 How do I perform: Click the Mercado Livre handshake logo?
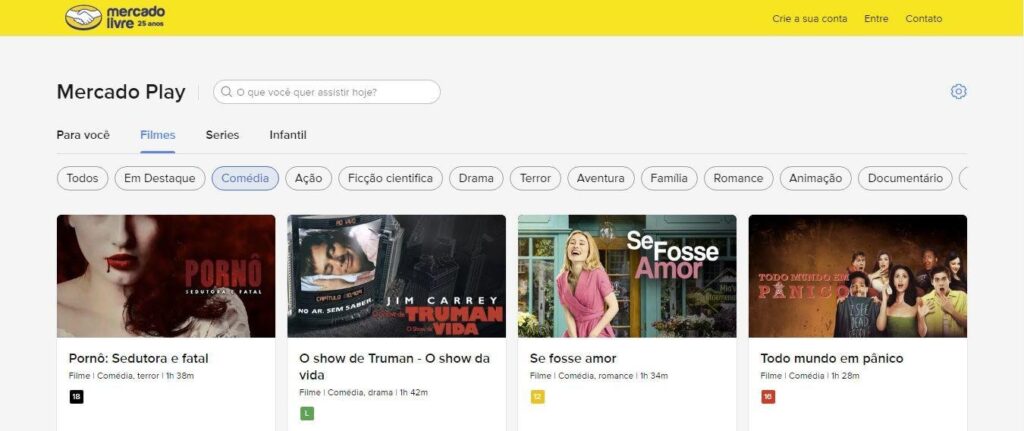click(x=84, y=18)
